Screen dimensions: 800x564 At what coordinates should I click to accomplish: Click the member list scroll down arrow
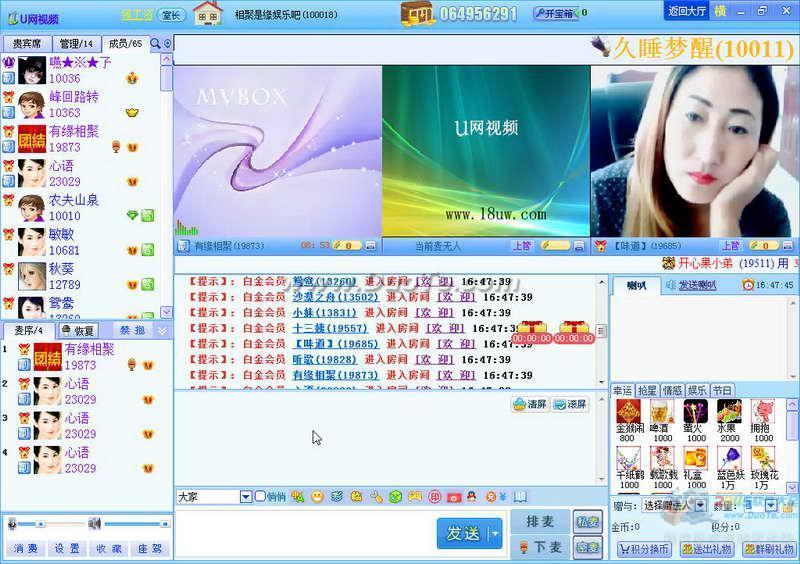pos(166,311)
